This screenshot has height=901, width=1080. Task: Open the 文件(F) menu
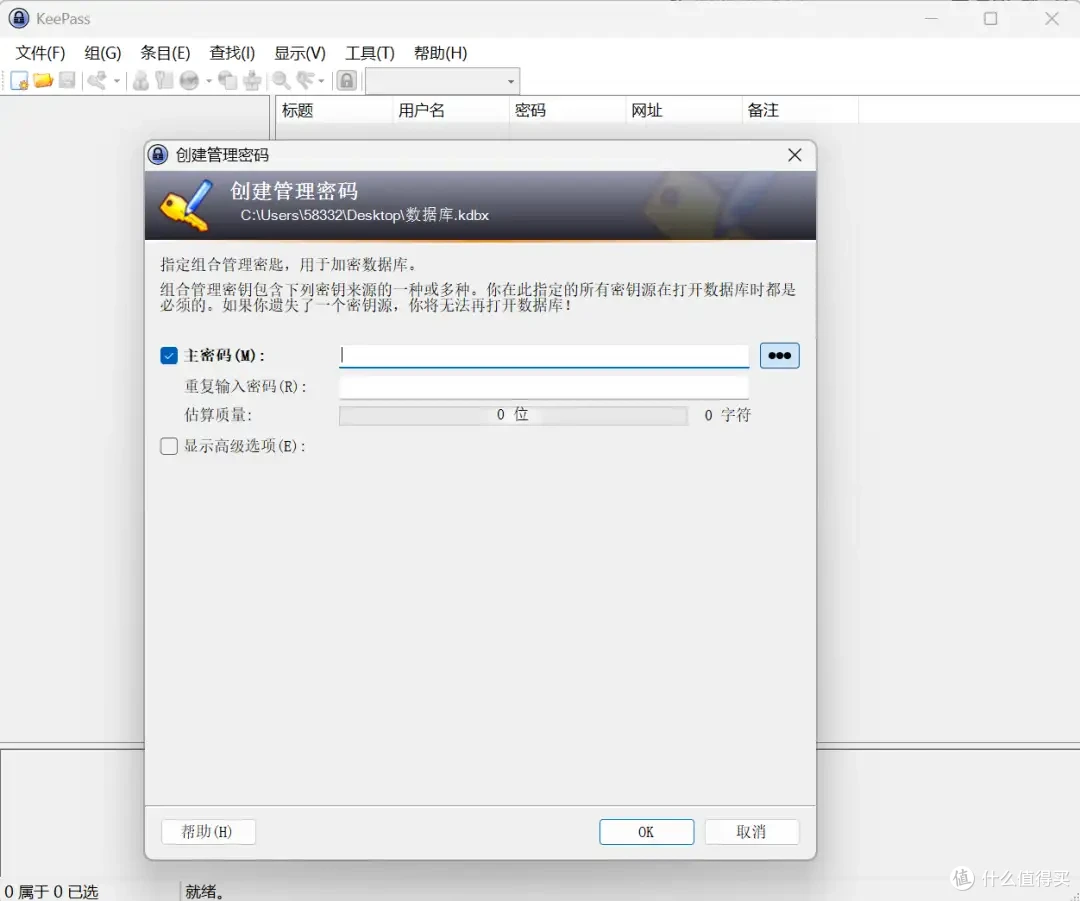(x=41, y=53)
